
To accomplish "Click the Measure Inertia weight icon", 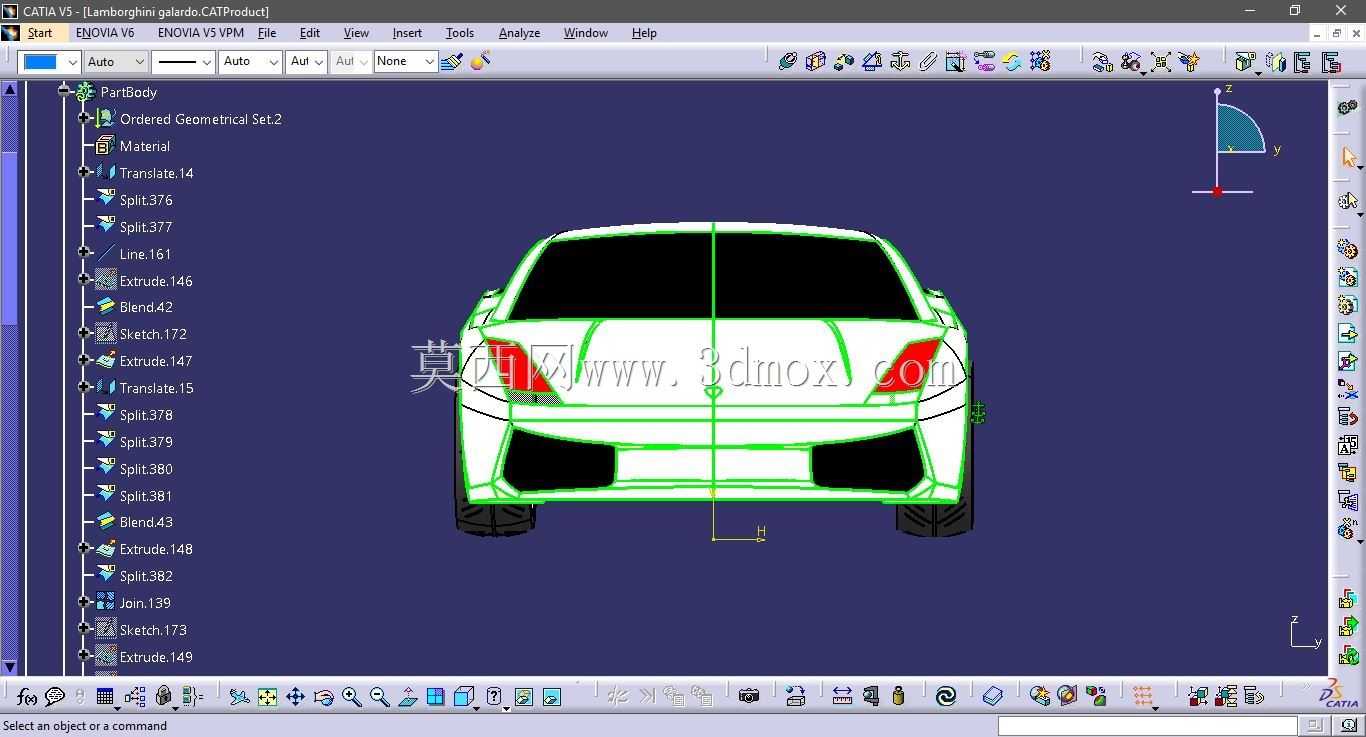I will coord(898,697).
